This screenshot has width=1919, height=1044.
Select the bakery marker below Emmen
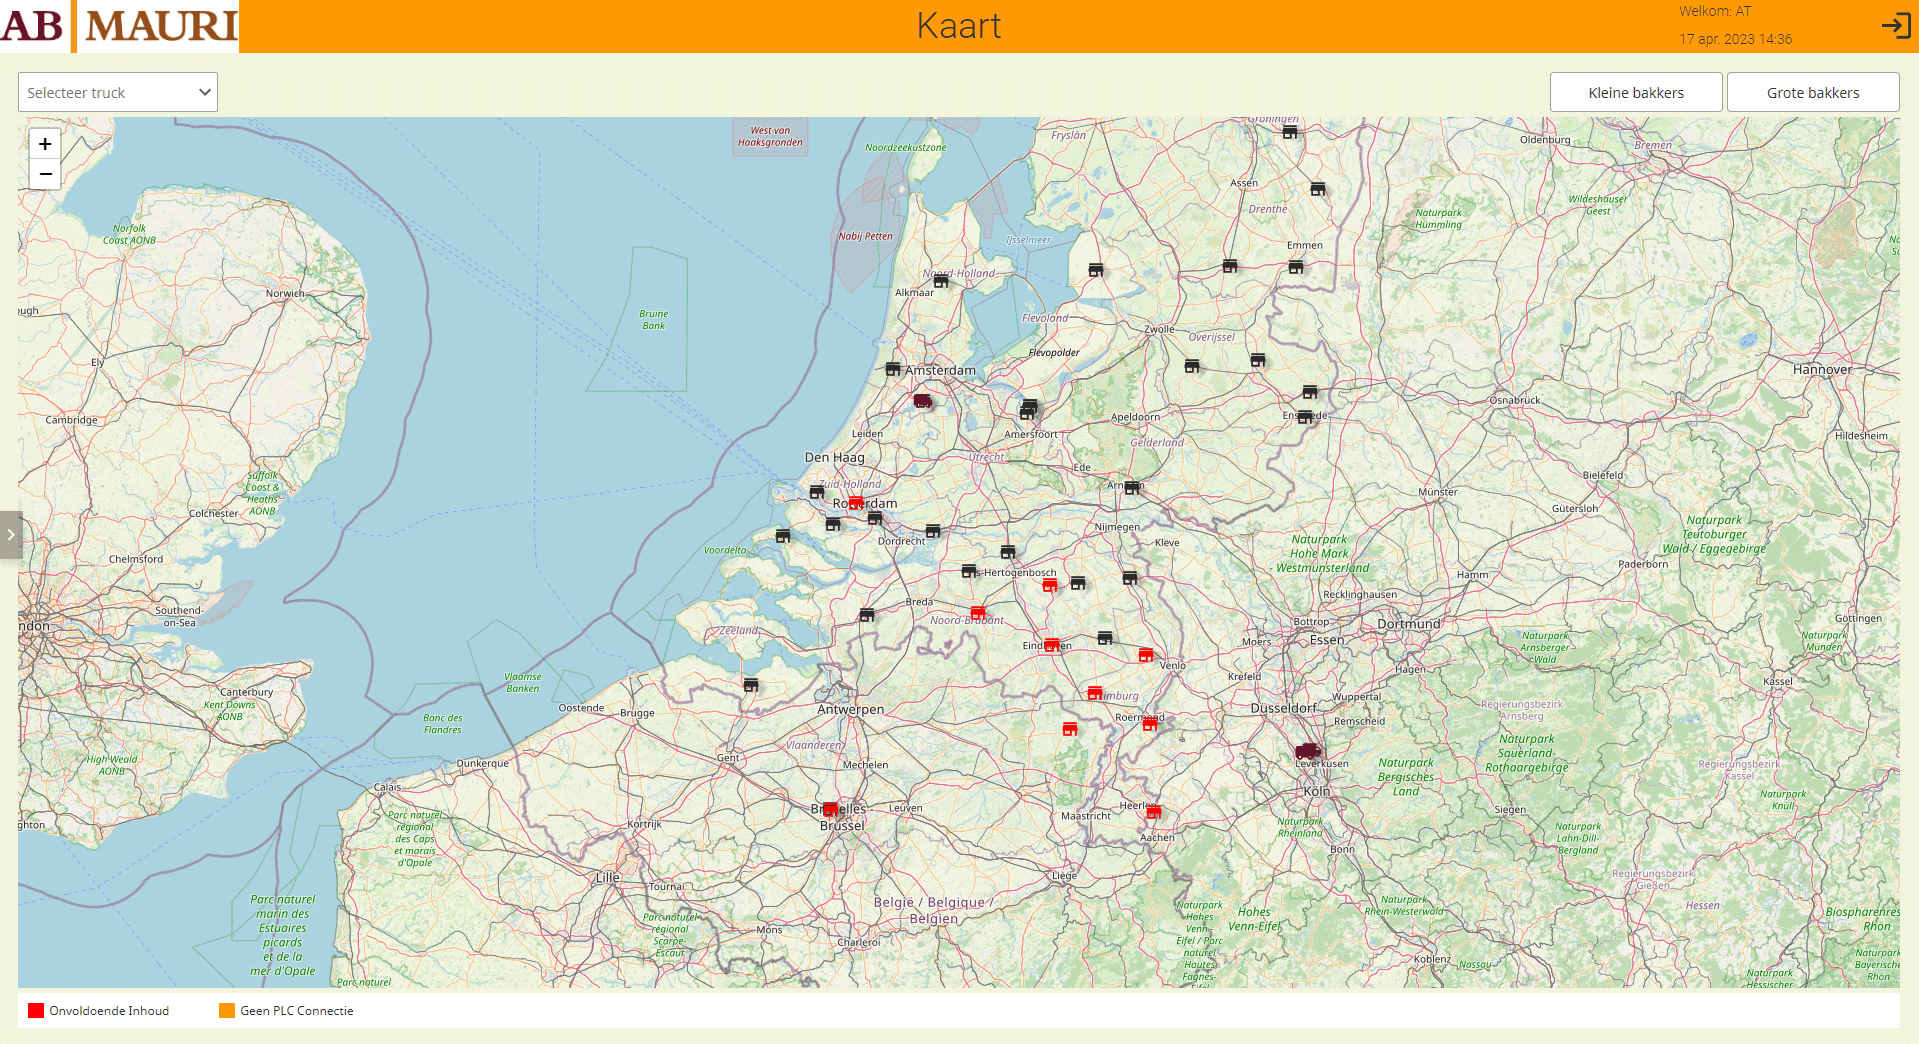click(x=1296, y=267)
